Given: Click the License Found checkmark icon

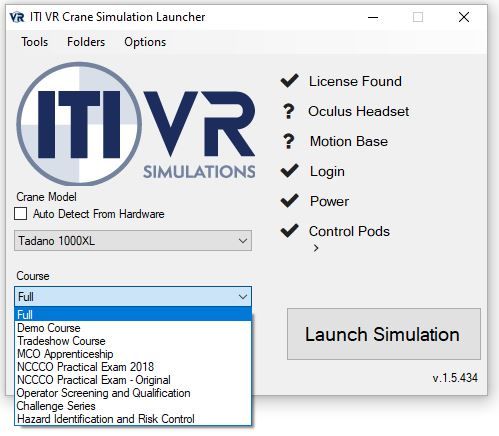Looking at the screenshot, I should pos(289,80).
